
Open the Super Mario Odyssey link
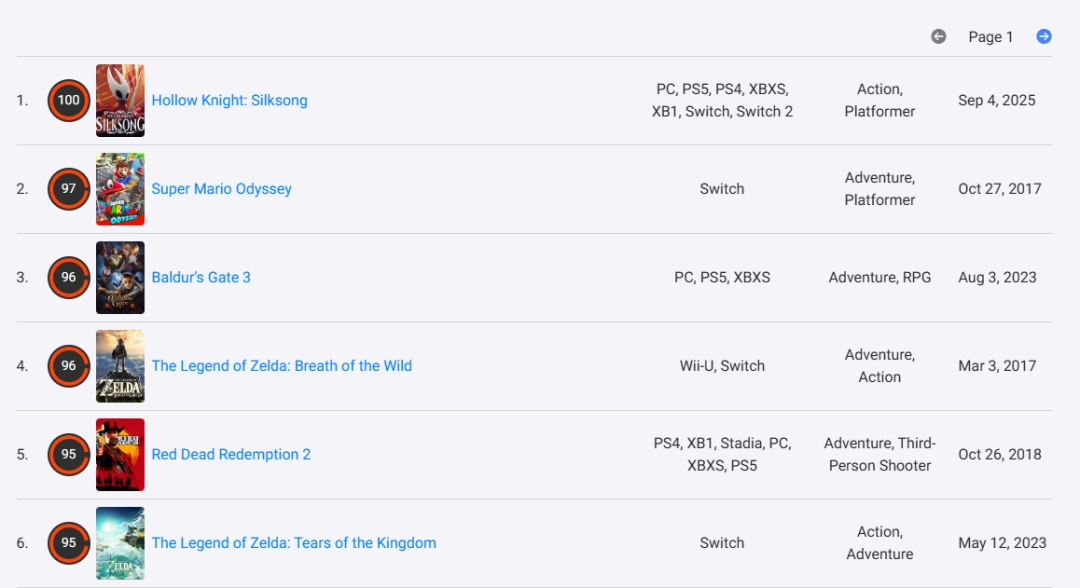[x=221, y=189]
